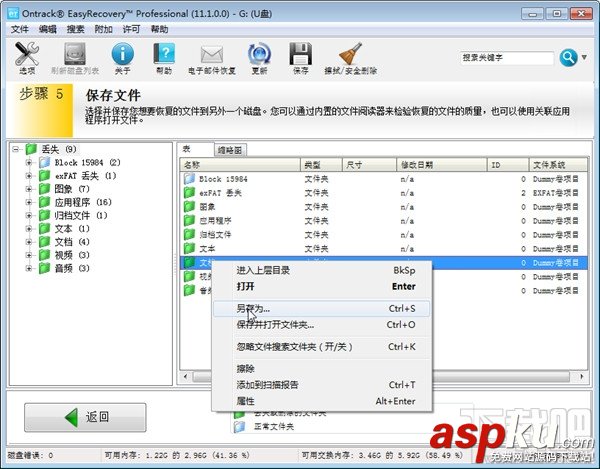Collapse the 丢失 (9) root tree node
Image resolution: width=600 pixels, height=469 pixels.
click(15, 149)
